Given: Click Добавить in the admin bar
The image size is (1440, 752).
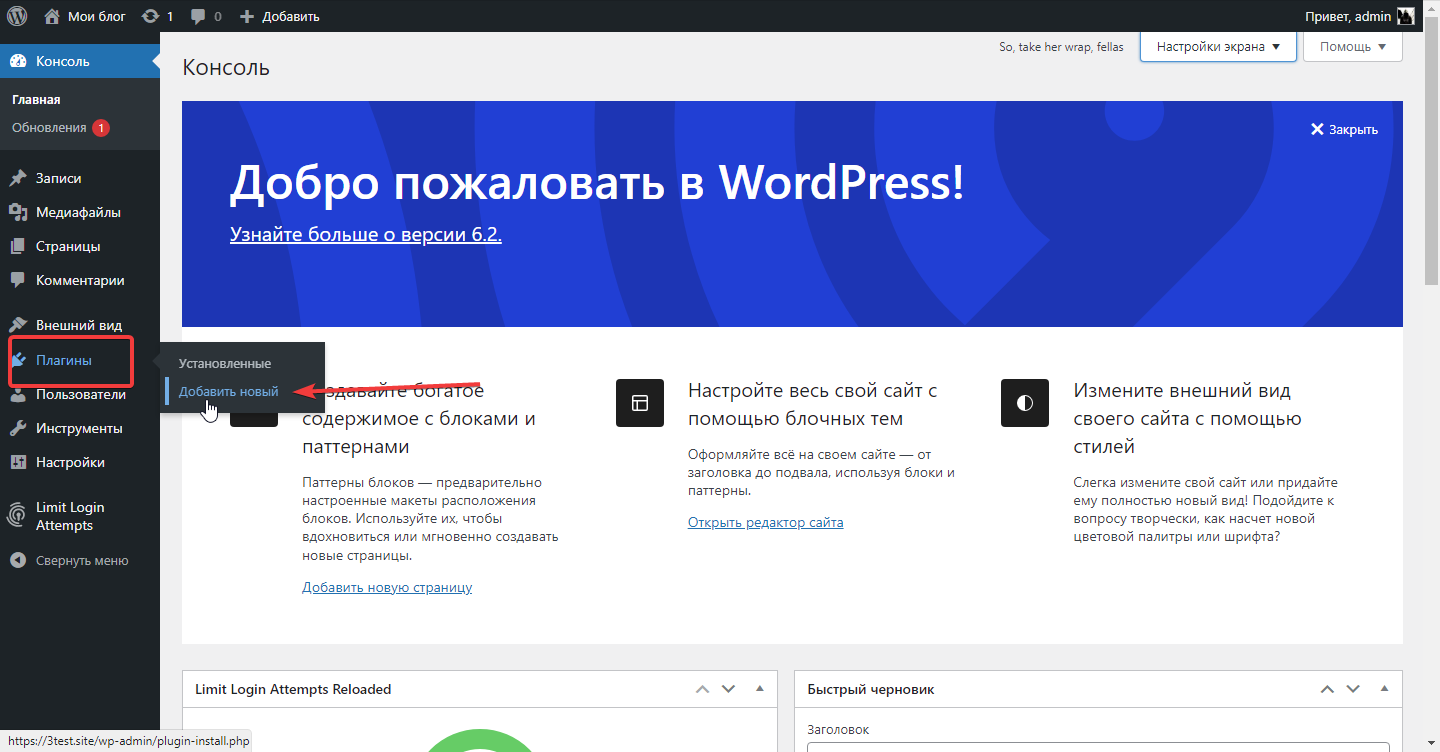Looking at the screenshot, I should (x=291, y=16).
